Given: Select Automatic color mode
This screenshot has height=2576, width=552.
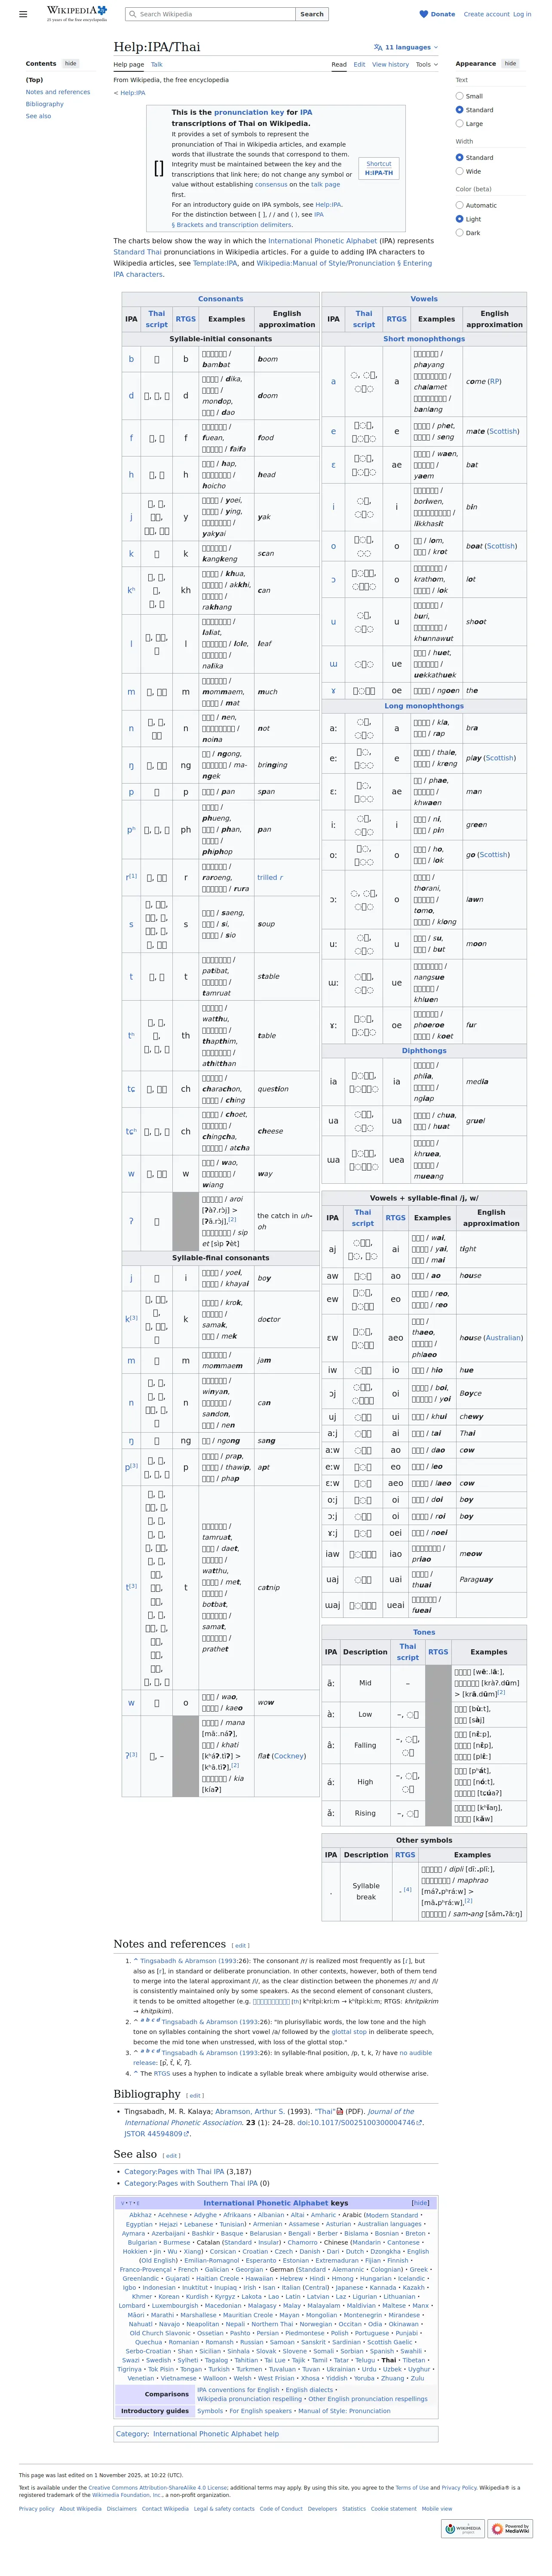Looking at the screenshot, I should pyautogui.click(x=459, y=205).
